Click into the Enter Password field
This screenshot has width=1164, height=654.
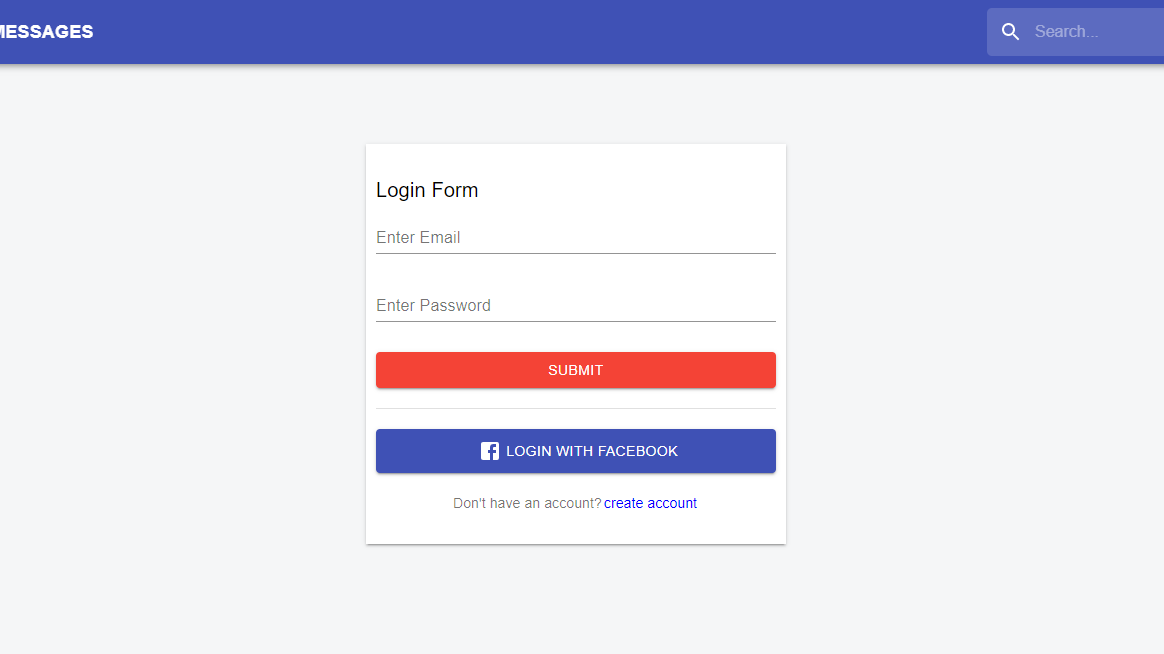[x=575, y=306]
